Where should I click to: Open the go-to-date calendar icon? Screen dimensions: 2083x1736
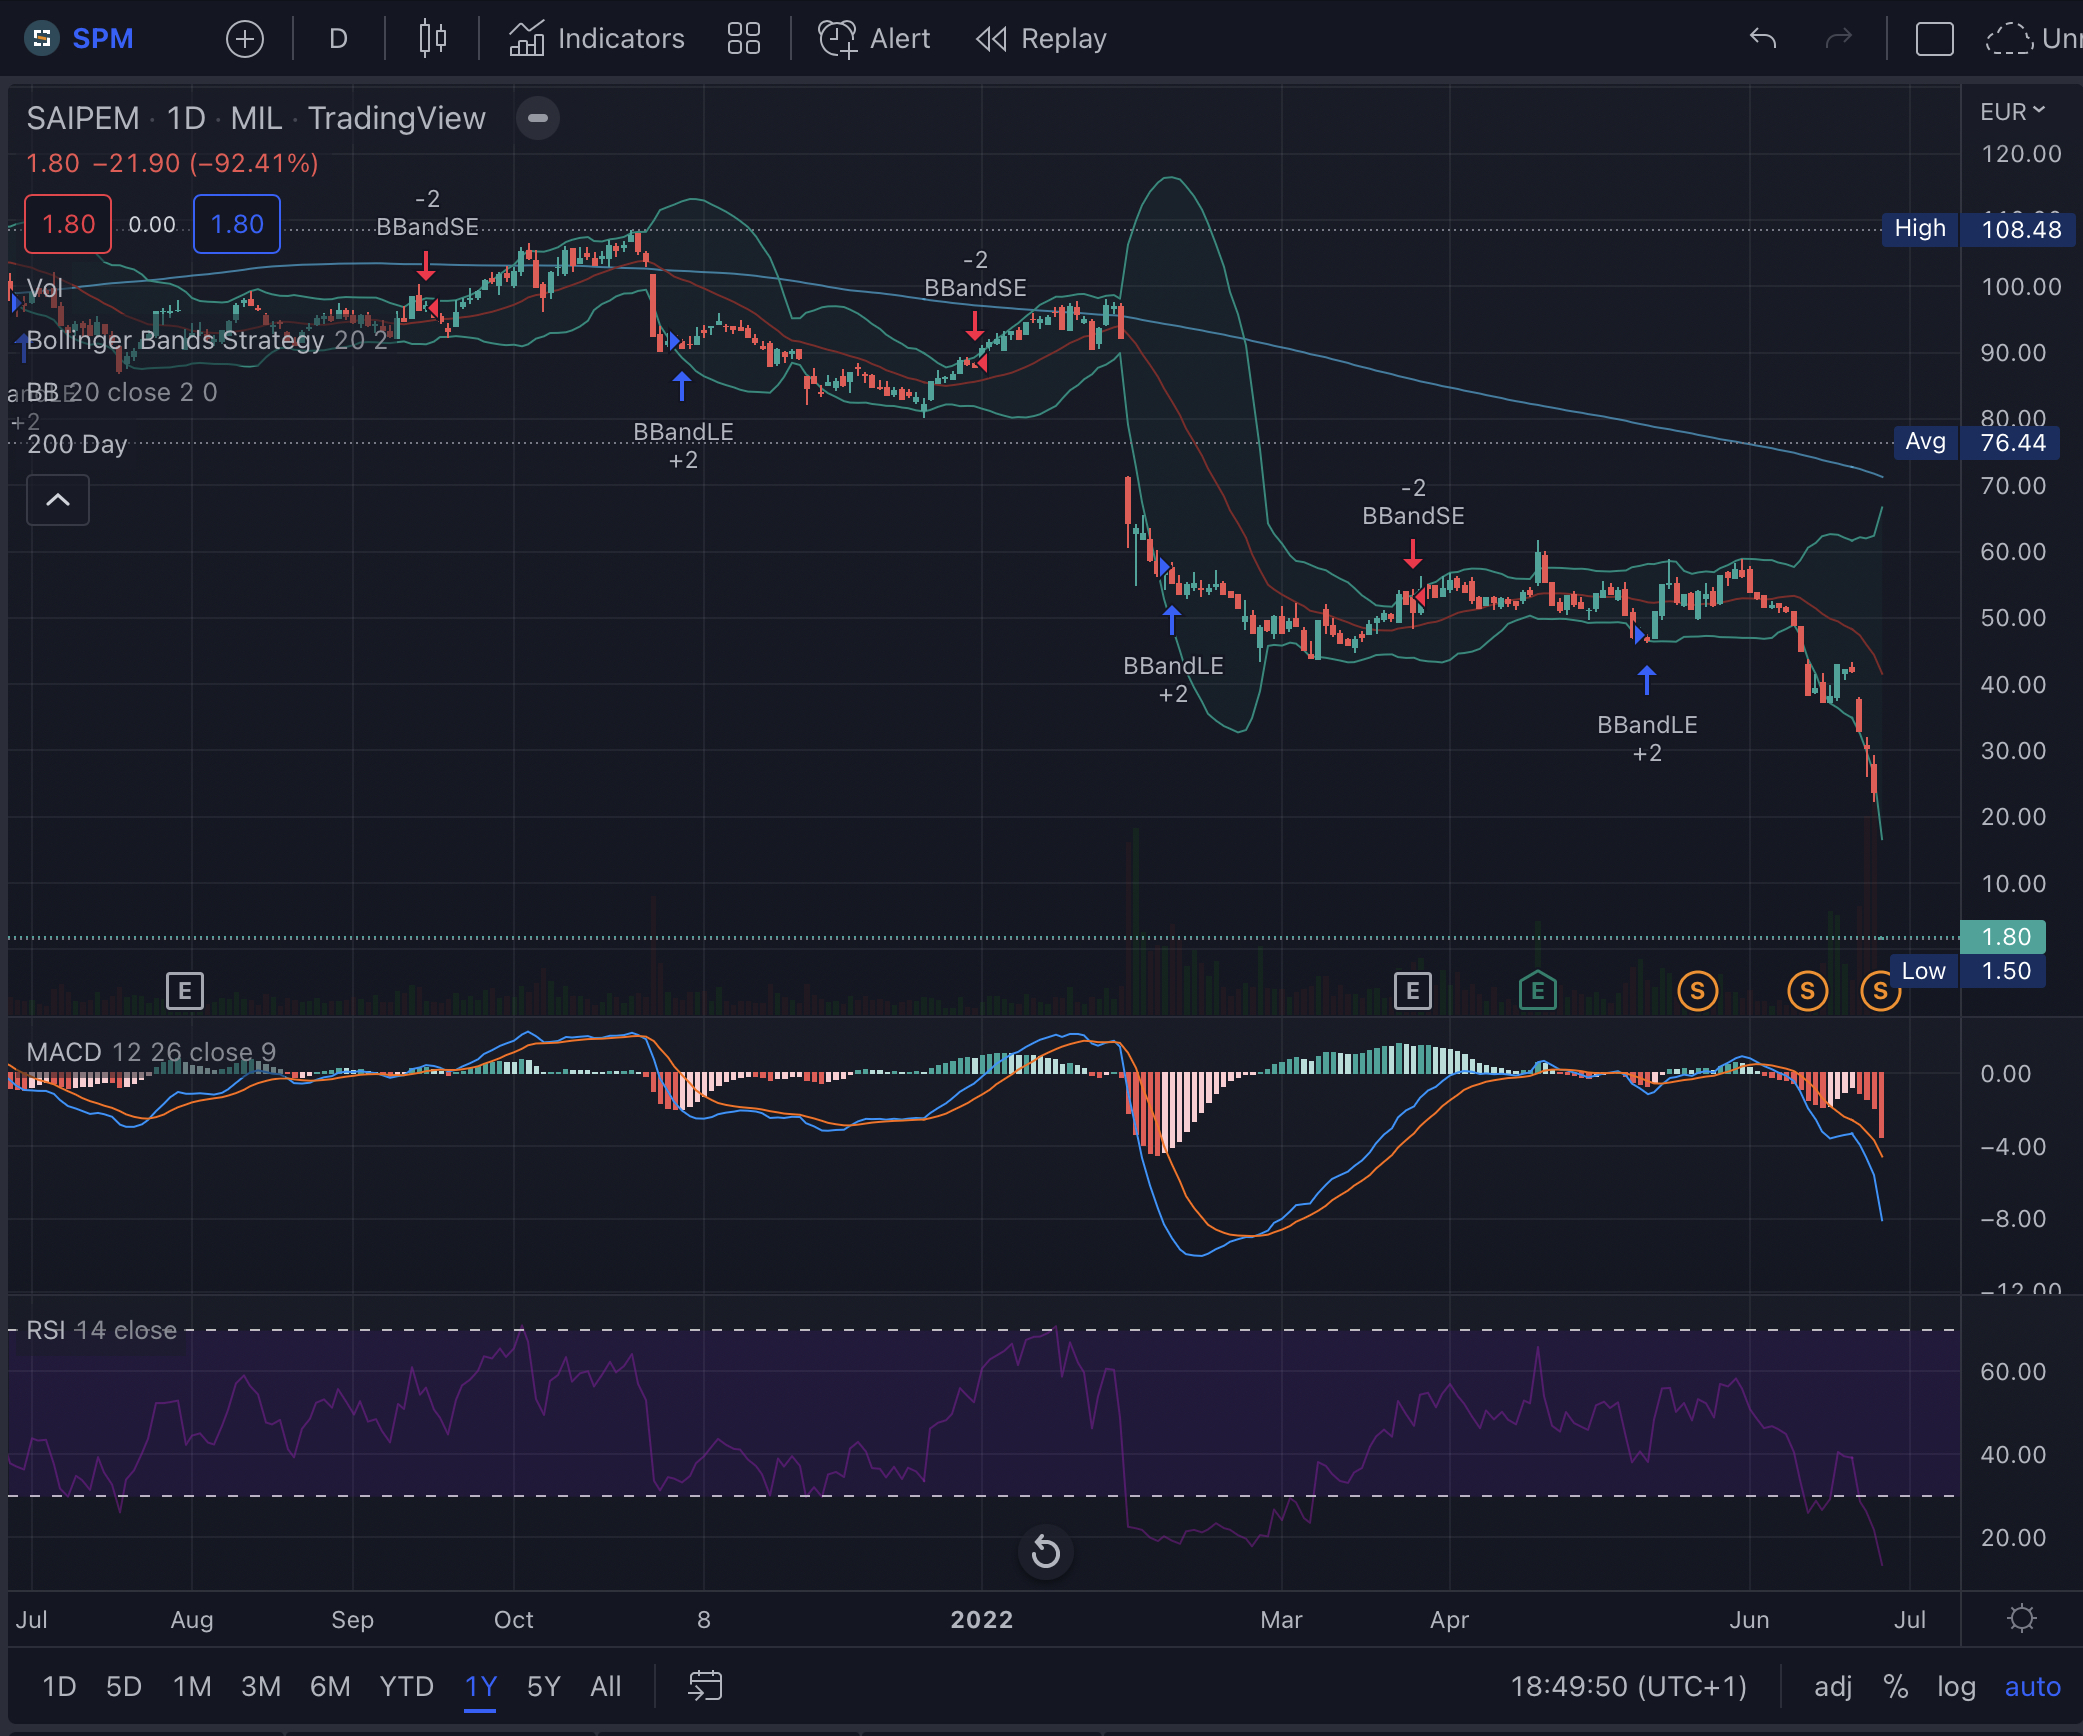tap(705, 1686)
